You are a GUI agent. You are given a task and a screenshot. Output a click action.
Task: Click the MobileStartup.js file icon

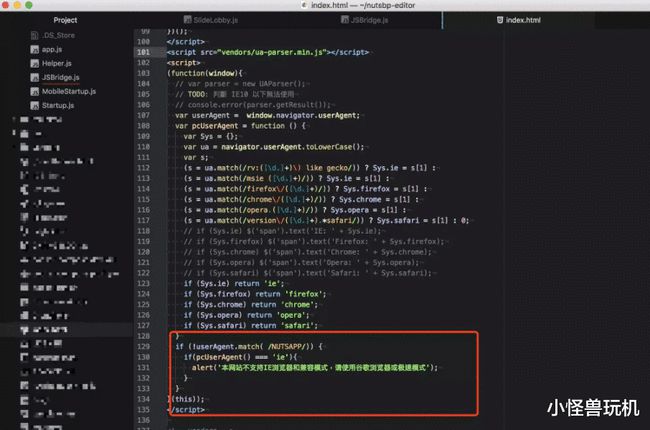coord(35,92)
